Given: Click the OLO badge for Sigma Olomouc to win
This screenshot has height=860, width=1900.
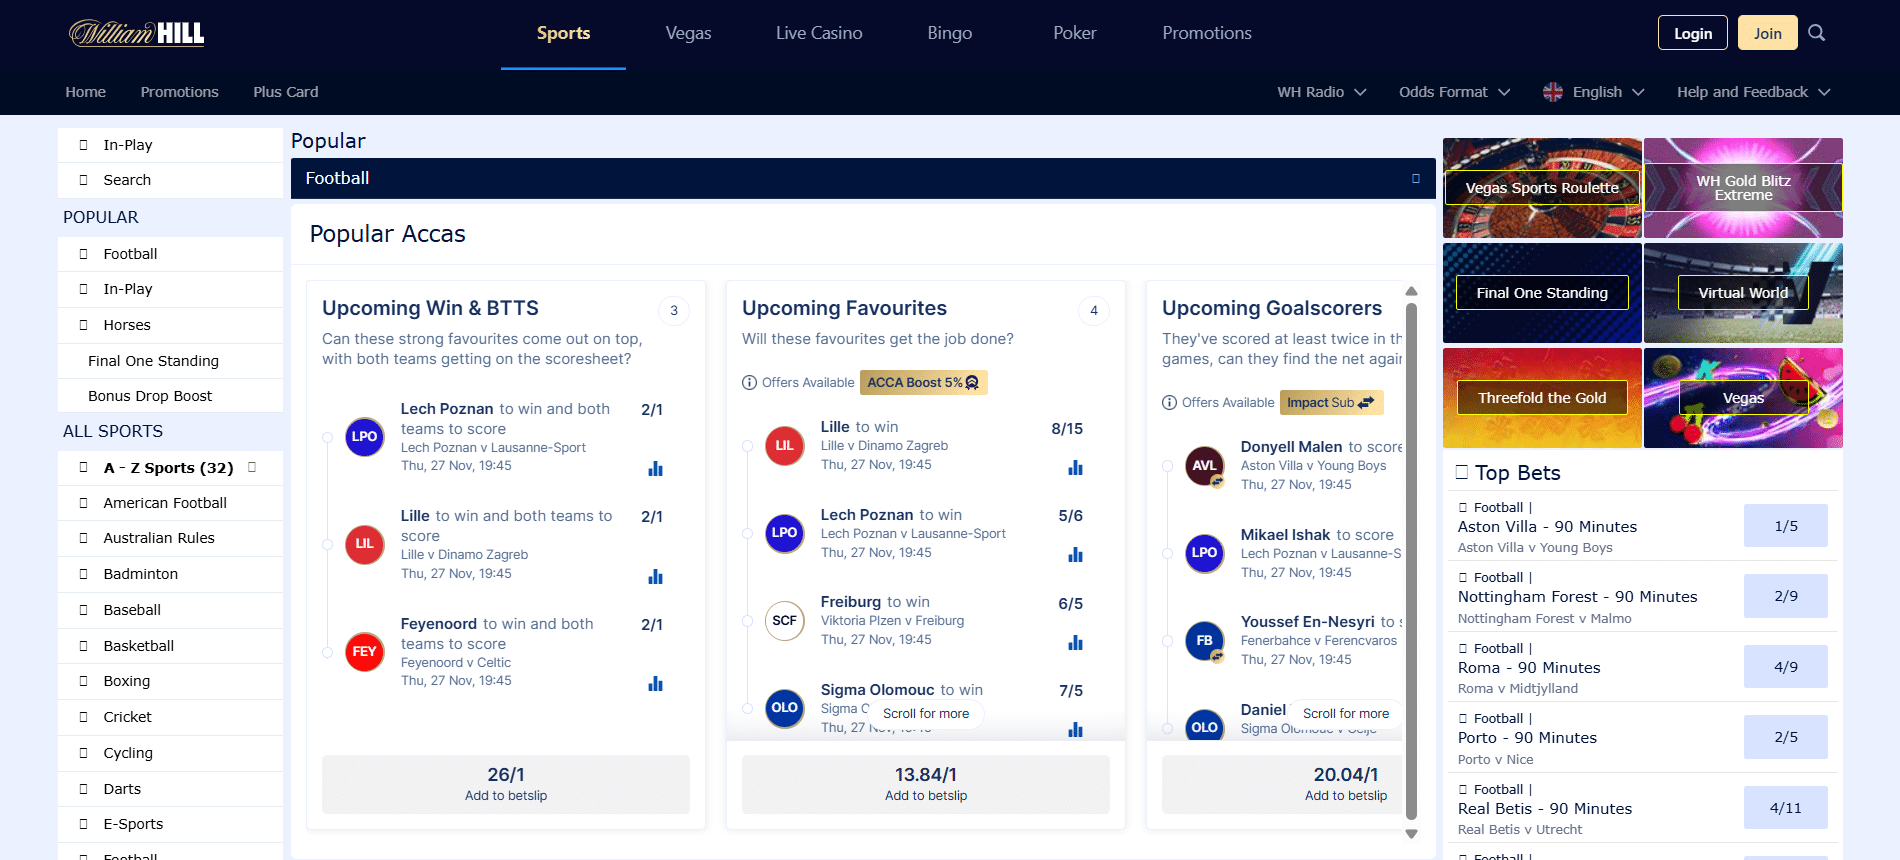Looking at the screenshot, I should coord(785,708).
